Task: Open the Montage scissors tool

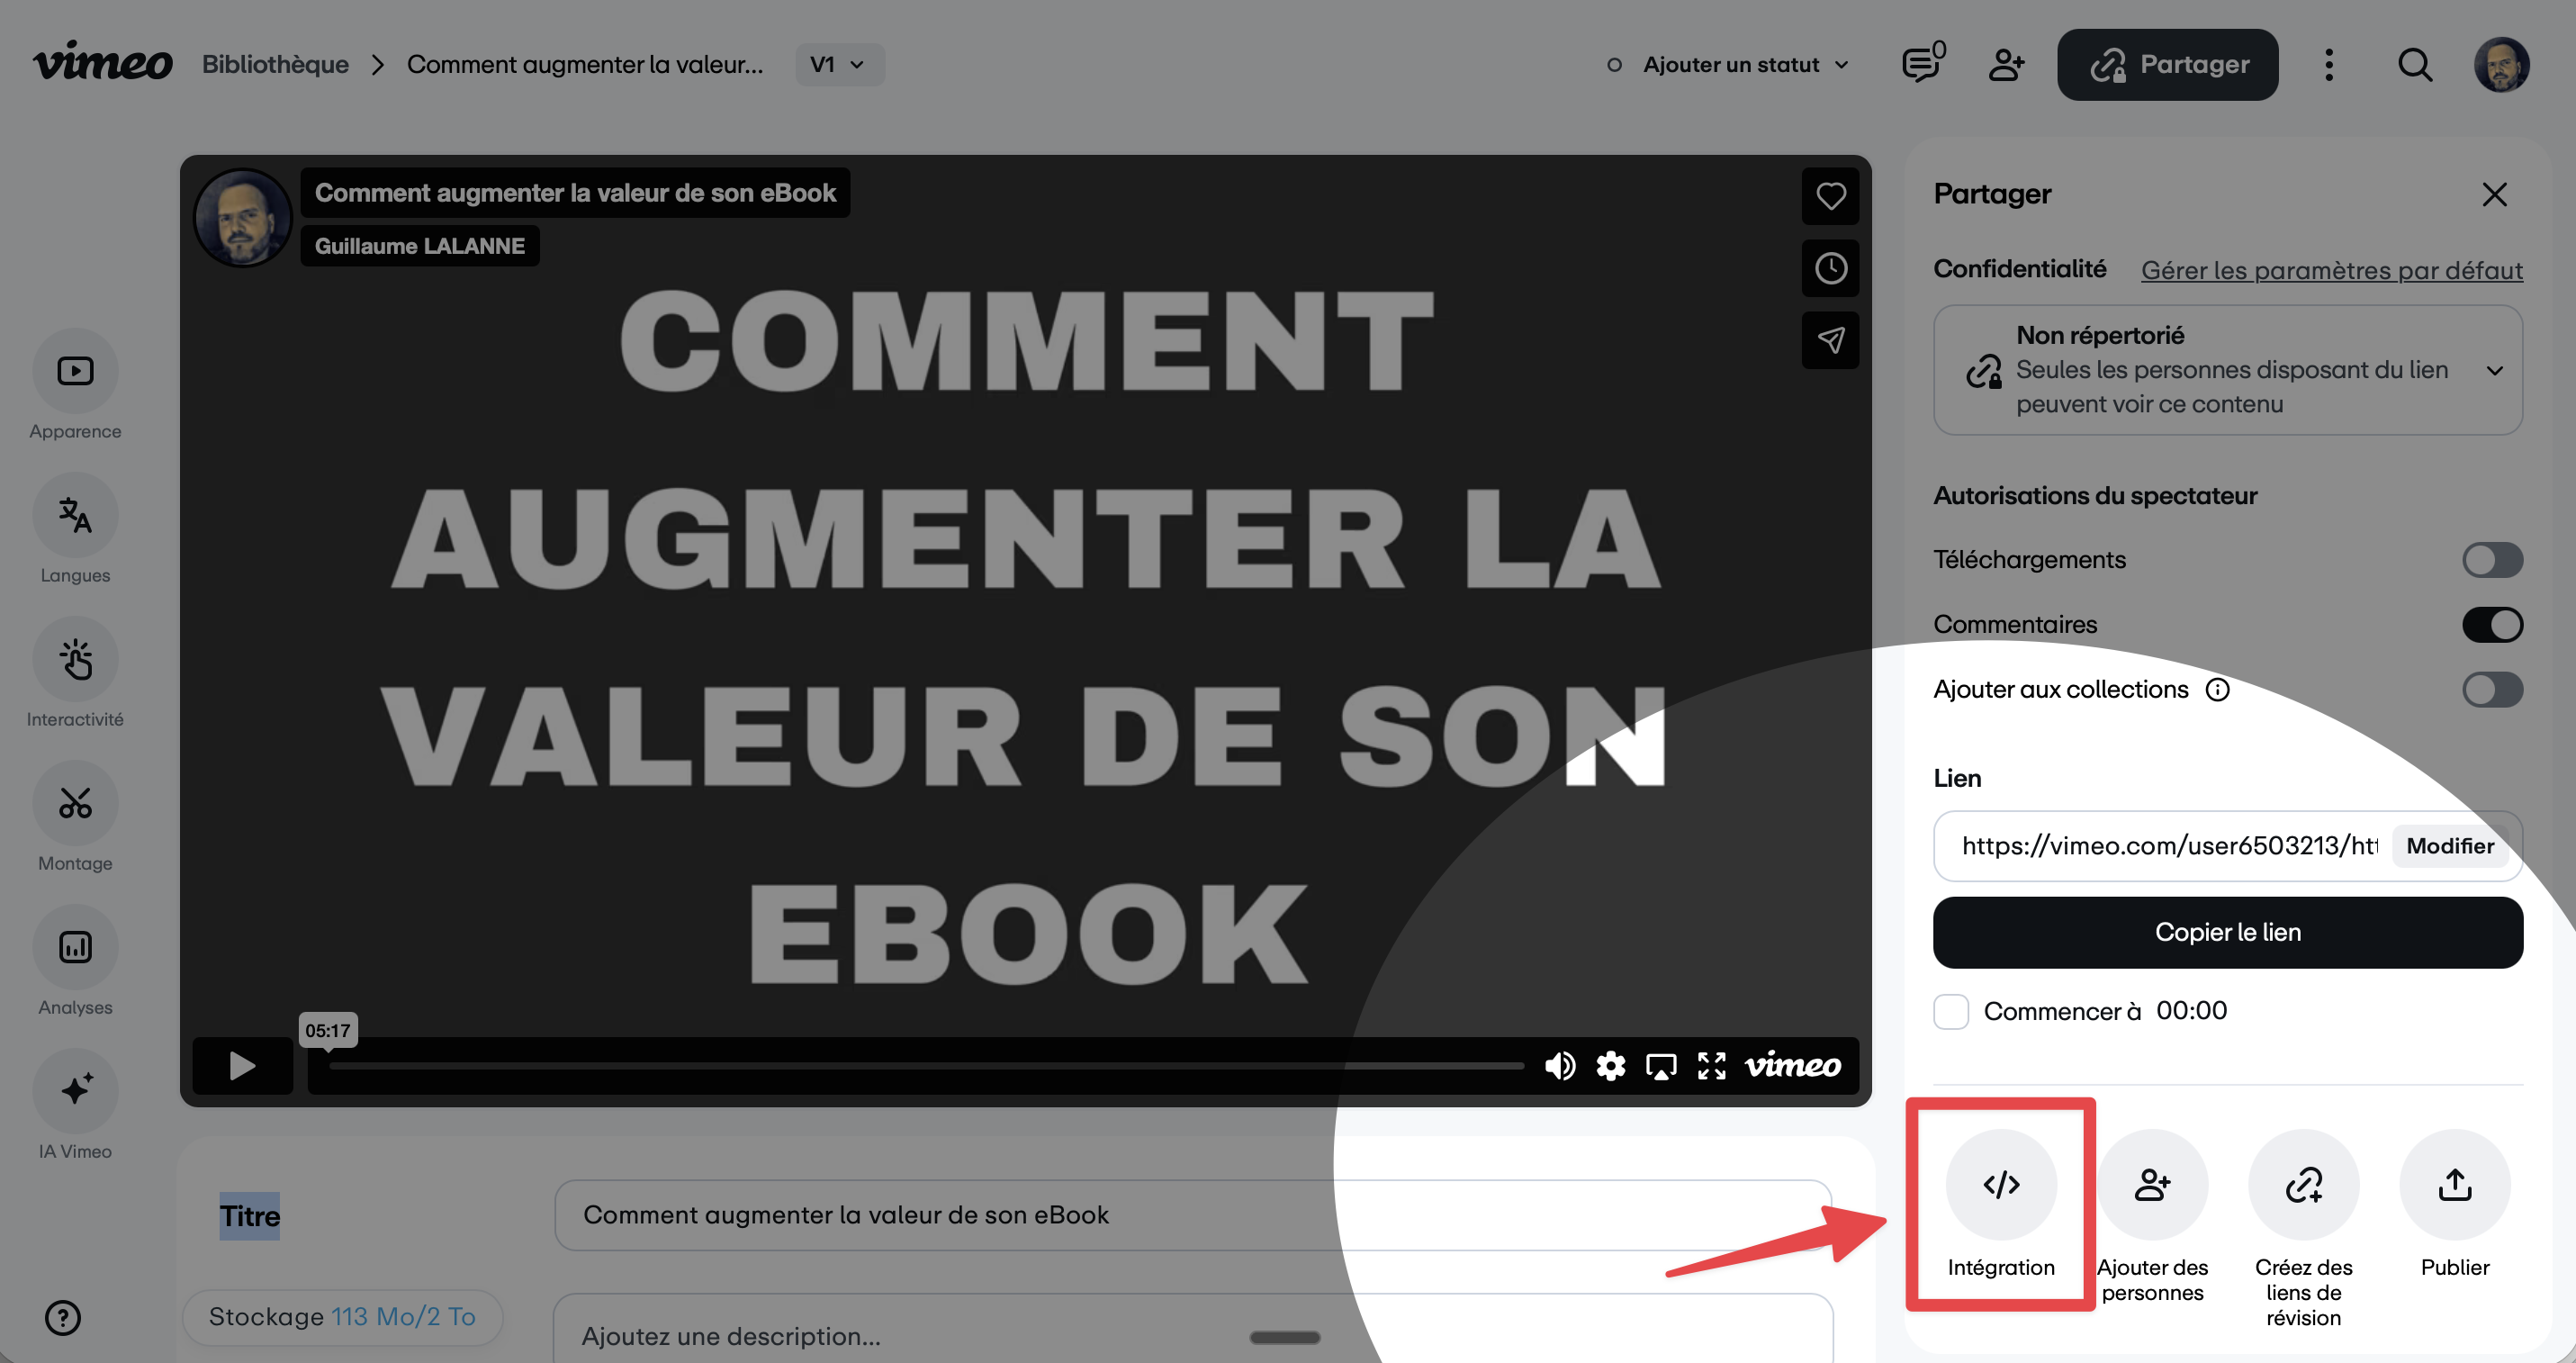Action: pyautogui.click(x=75, y=803)
